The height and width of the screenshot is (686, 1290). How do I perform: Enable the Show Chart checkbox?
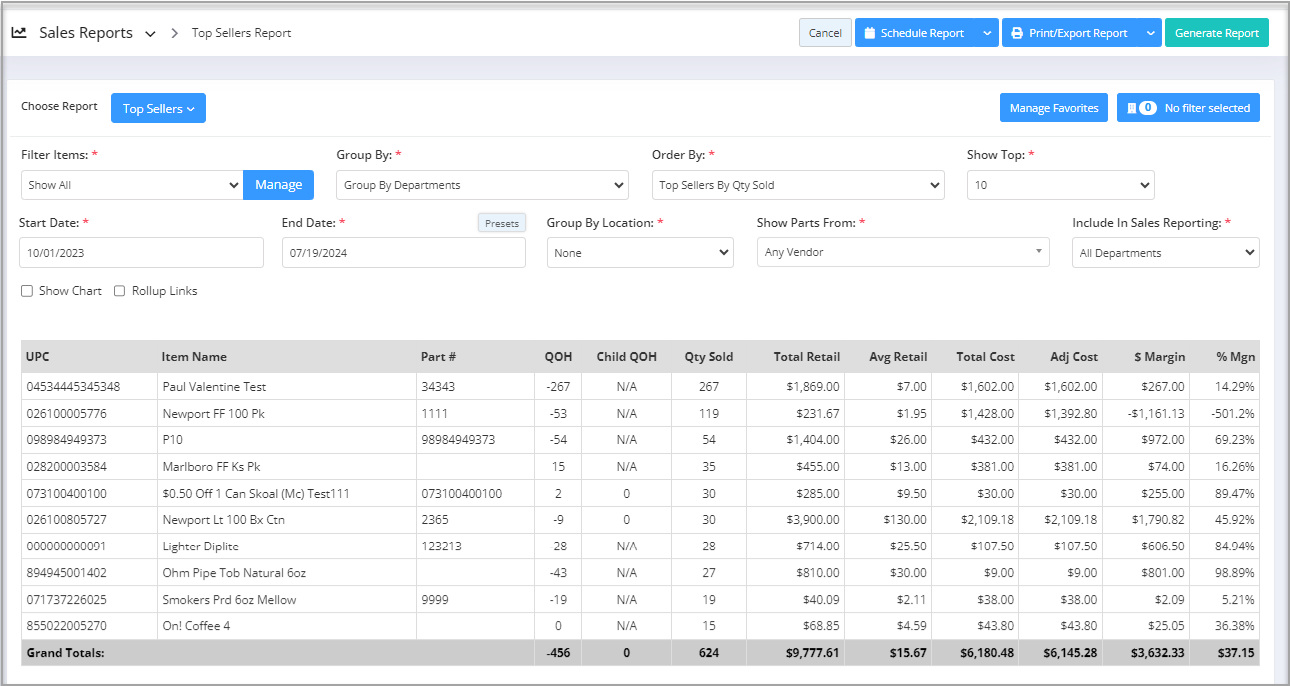click(x=27, y=291)
